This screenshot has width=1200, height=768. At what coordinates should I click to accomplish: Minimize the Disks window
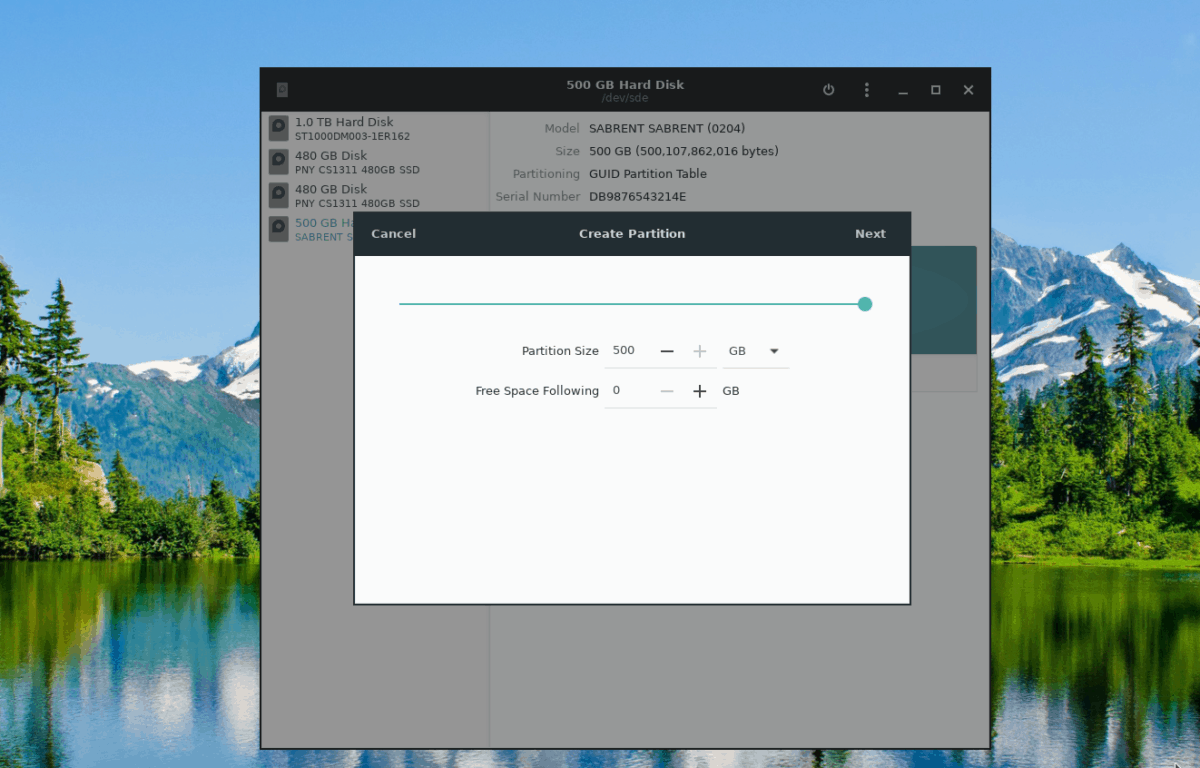point(903,90)
